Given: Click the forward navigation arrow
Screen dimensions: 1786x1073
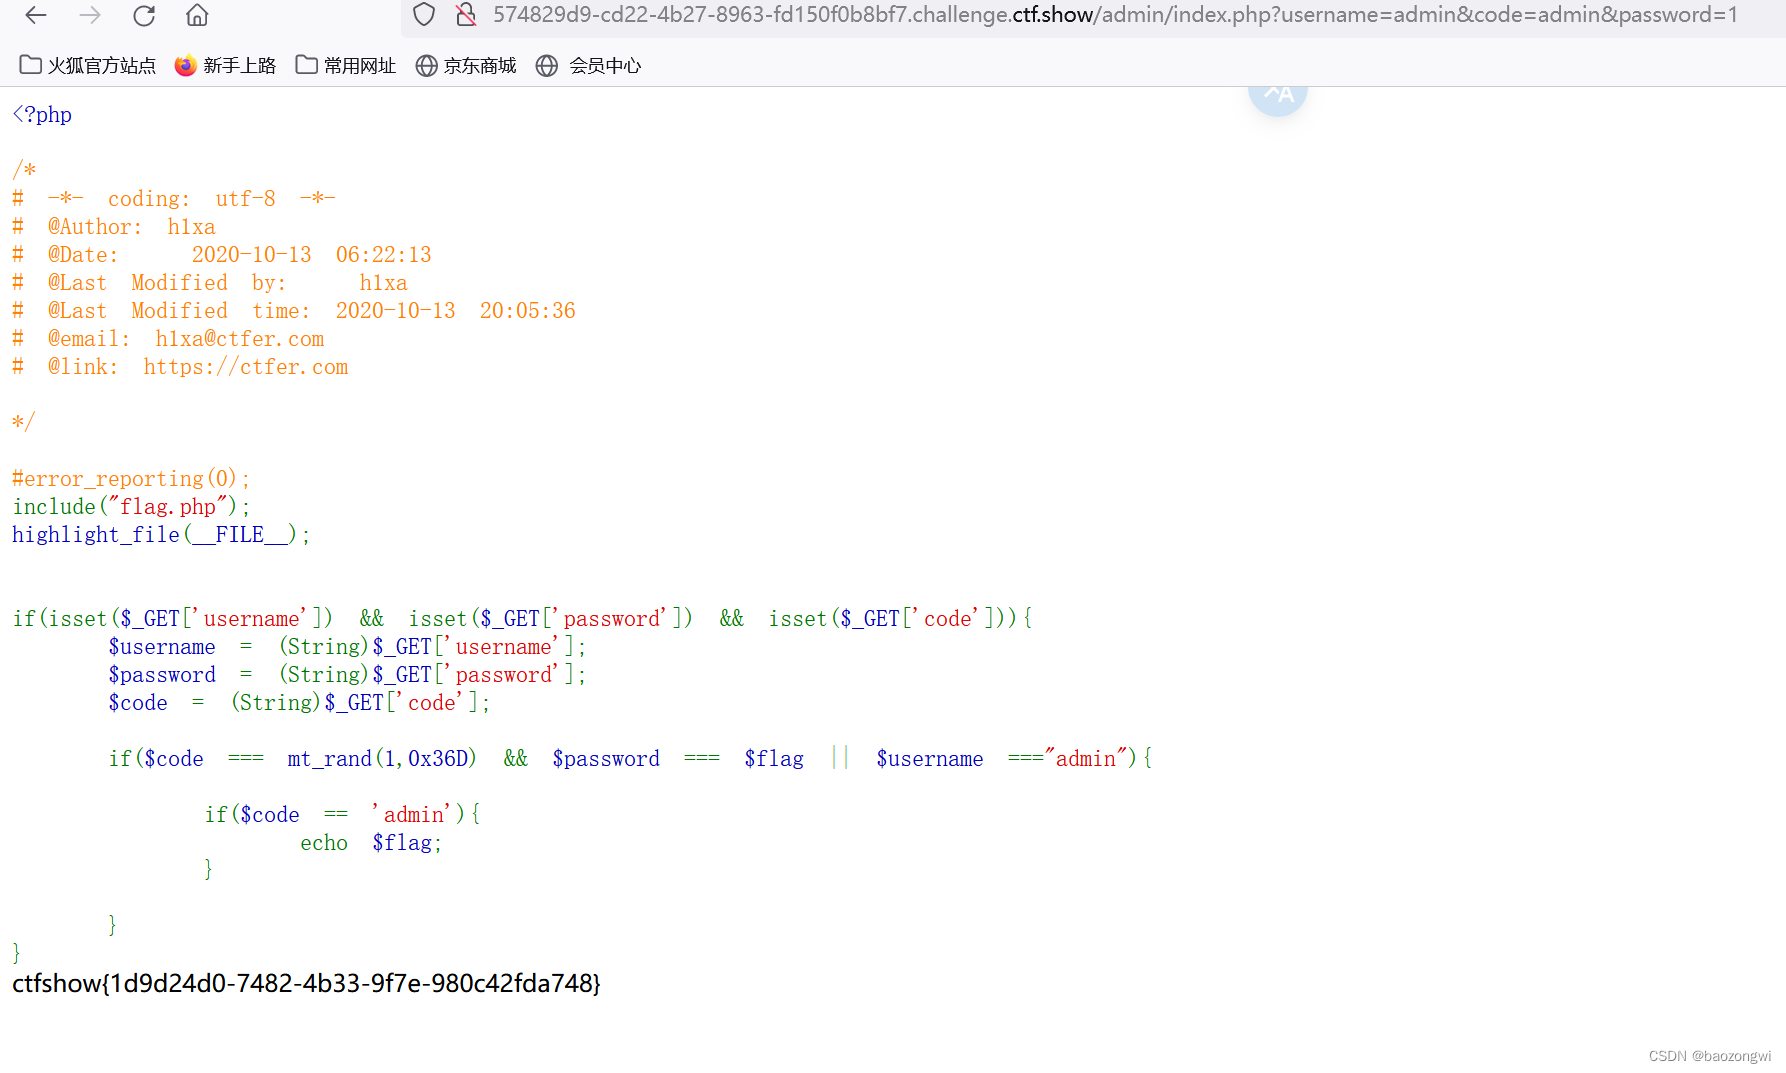Looking at the screenshot, I should tap(89, 15).
